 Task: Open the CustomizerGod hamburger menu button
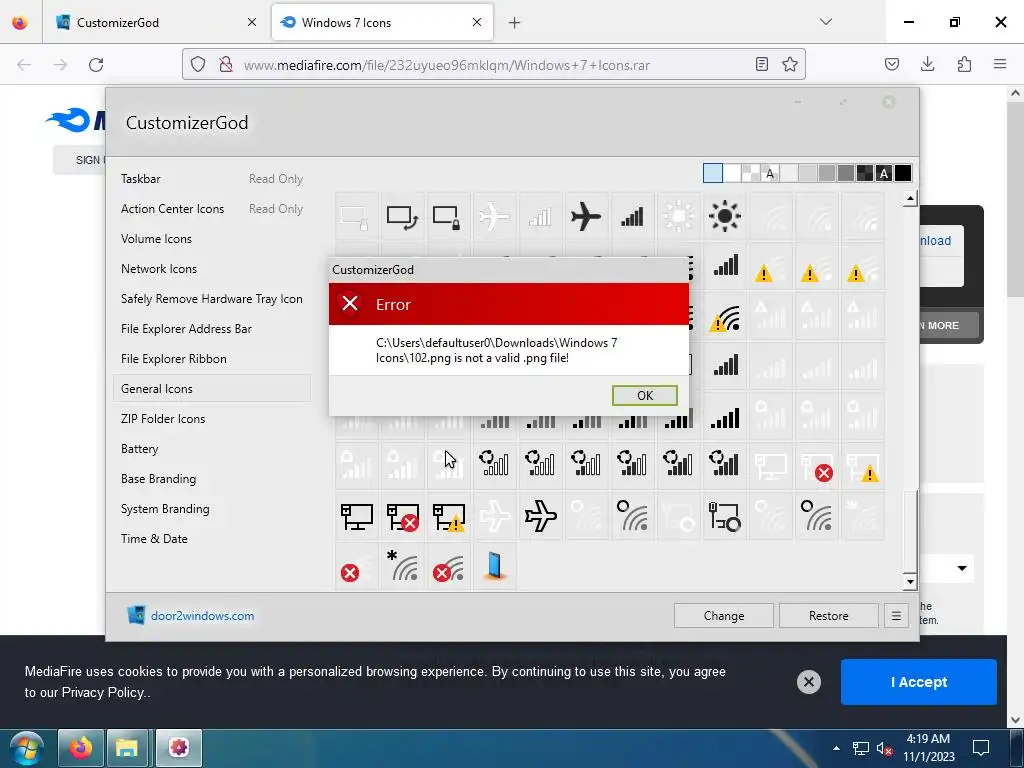(x=896, y=616)
